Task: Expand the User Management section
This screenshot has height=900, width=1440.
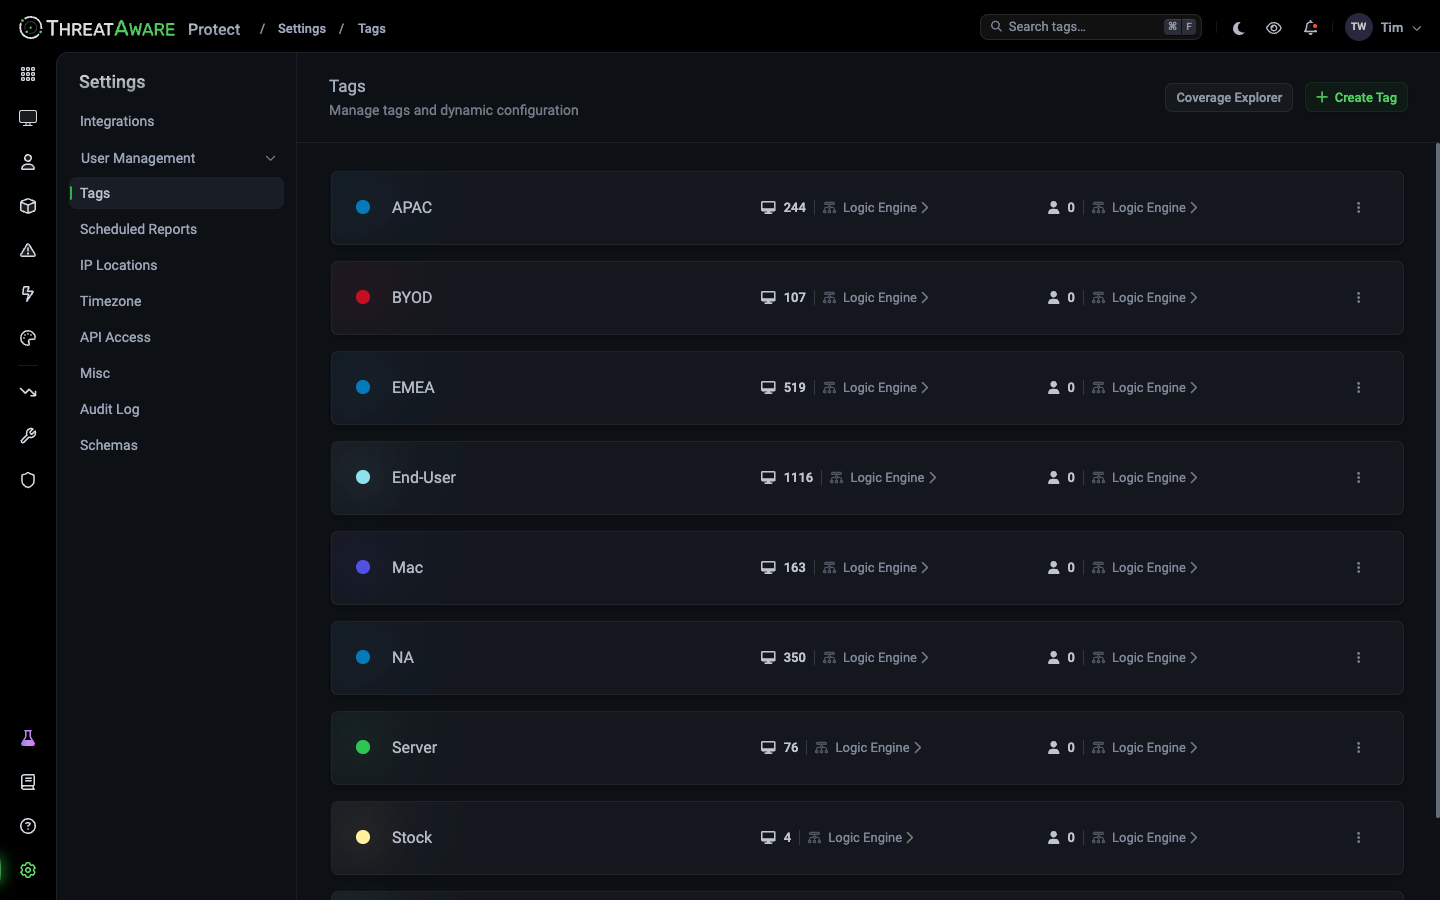Action: pos(177,158)
